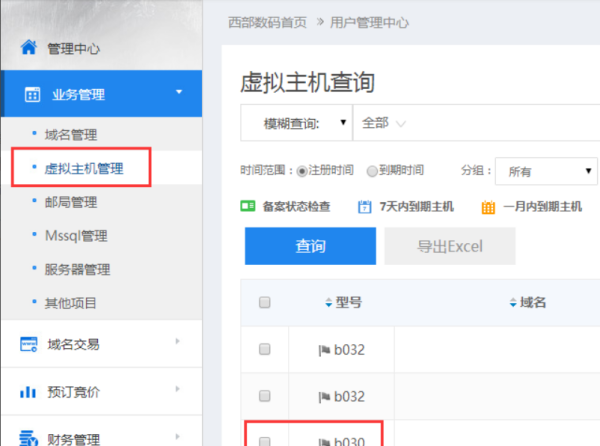Check the second b032 row checkbox
The image size is (600, 446).
(265, 396)
